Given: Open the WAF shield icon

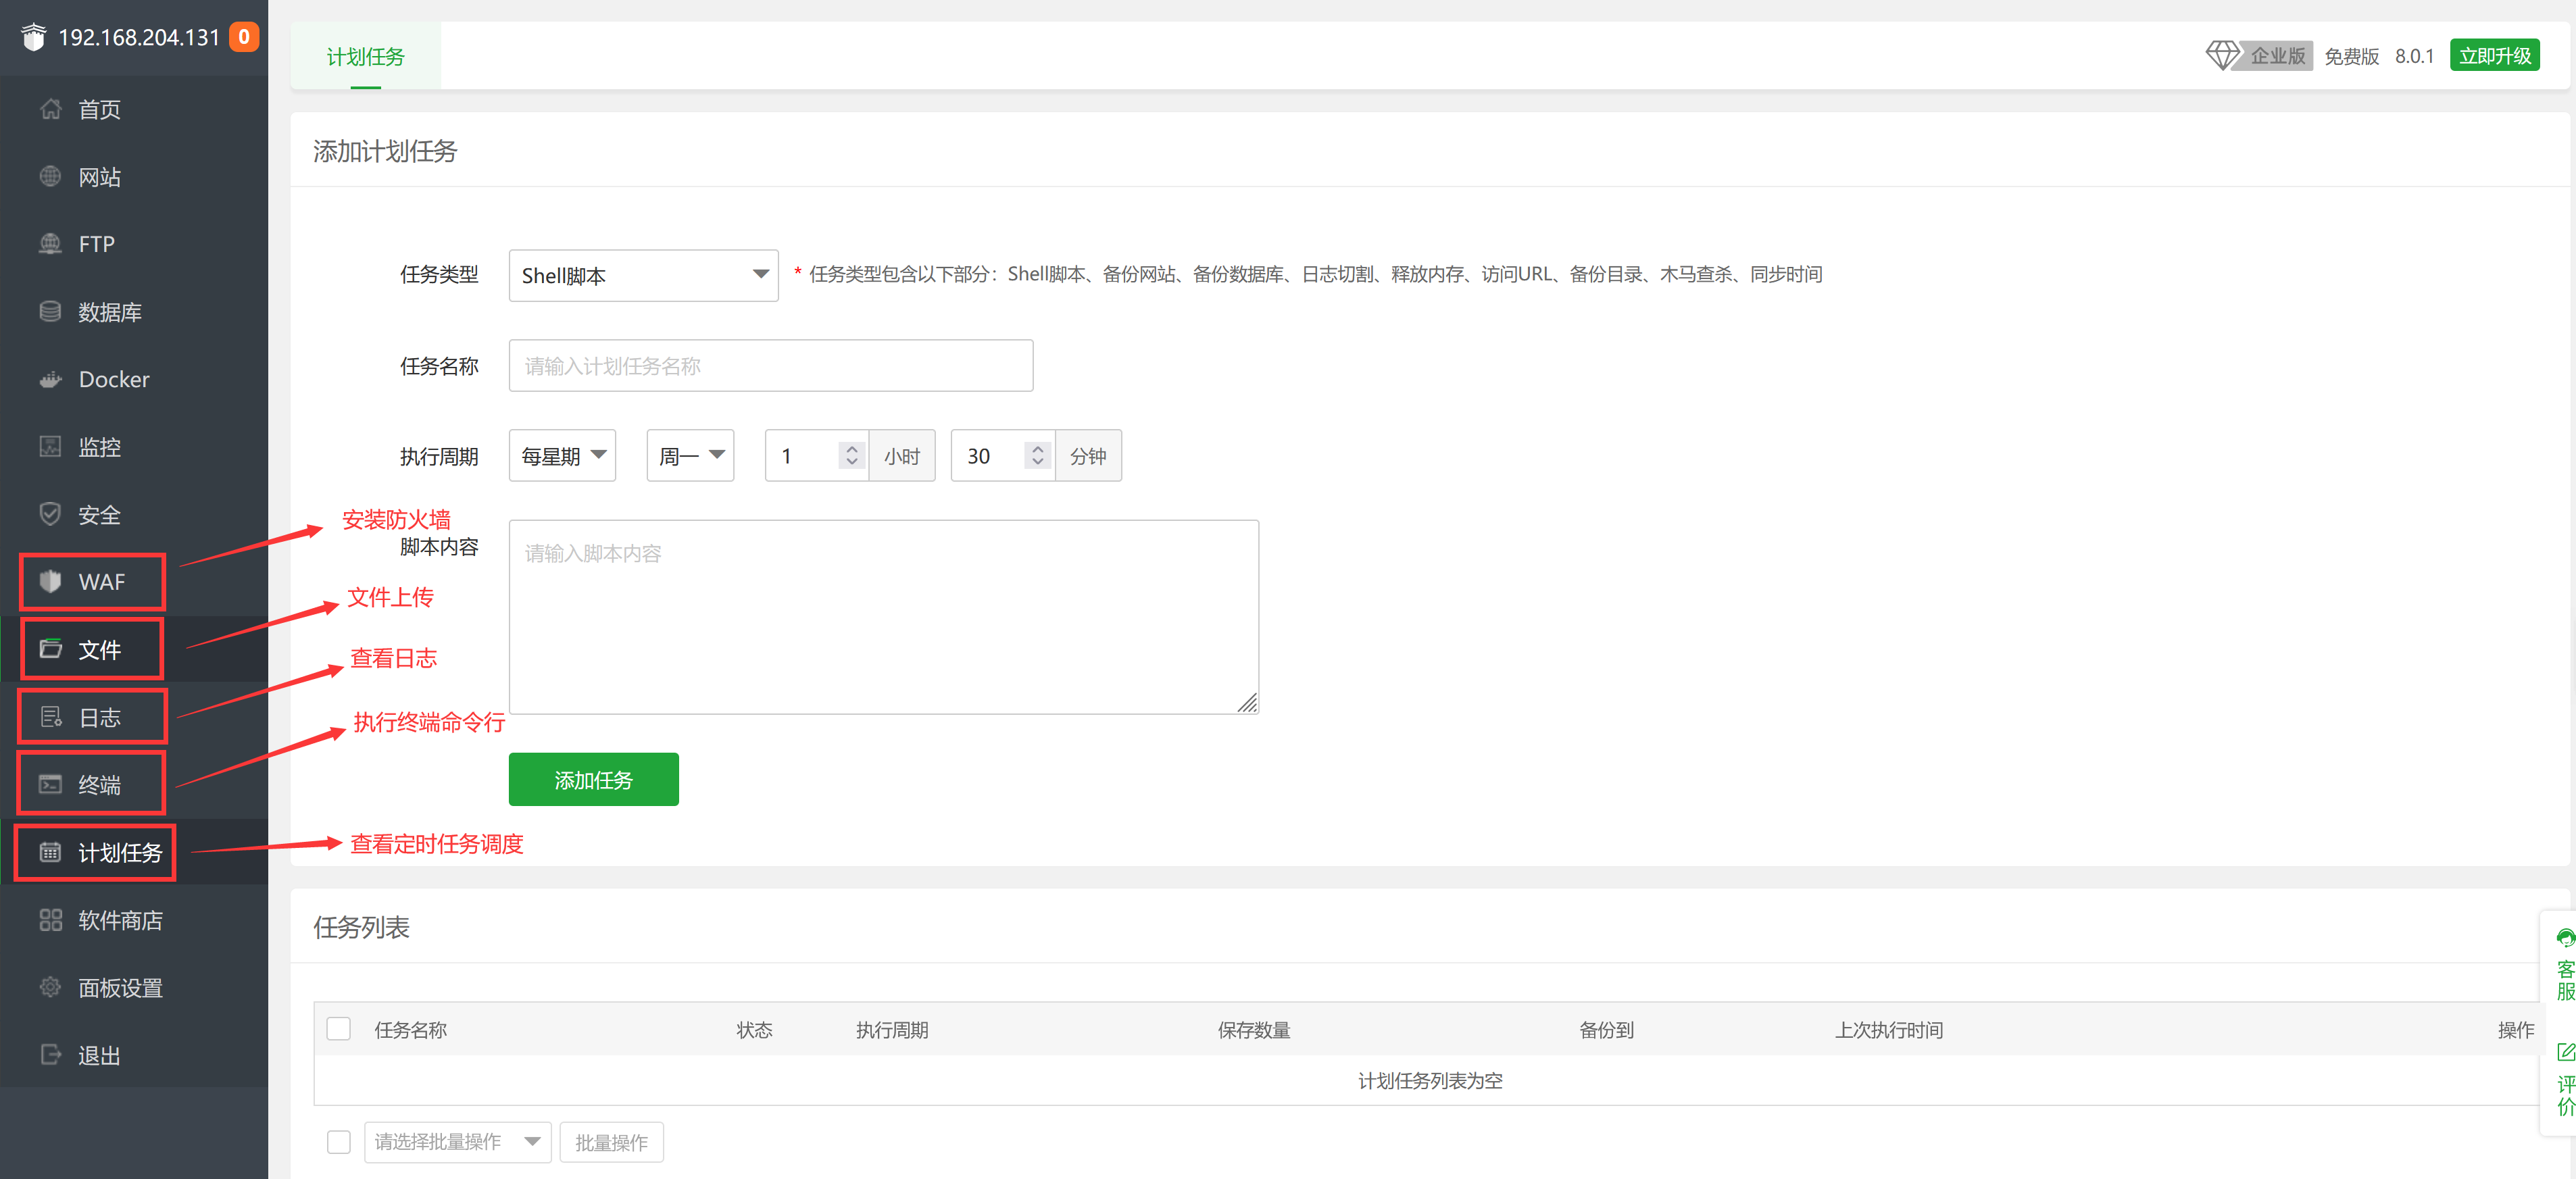Looking at the screenshot, I should tap(50, 582).
